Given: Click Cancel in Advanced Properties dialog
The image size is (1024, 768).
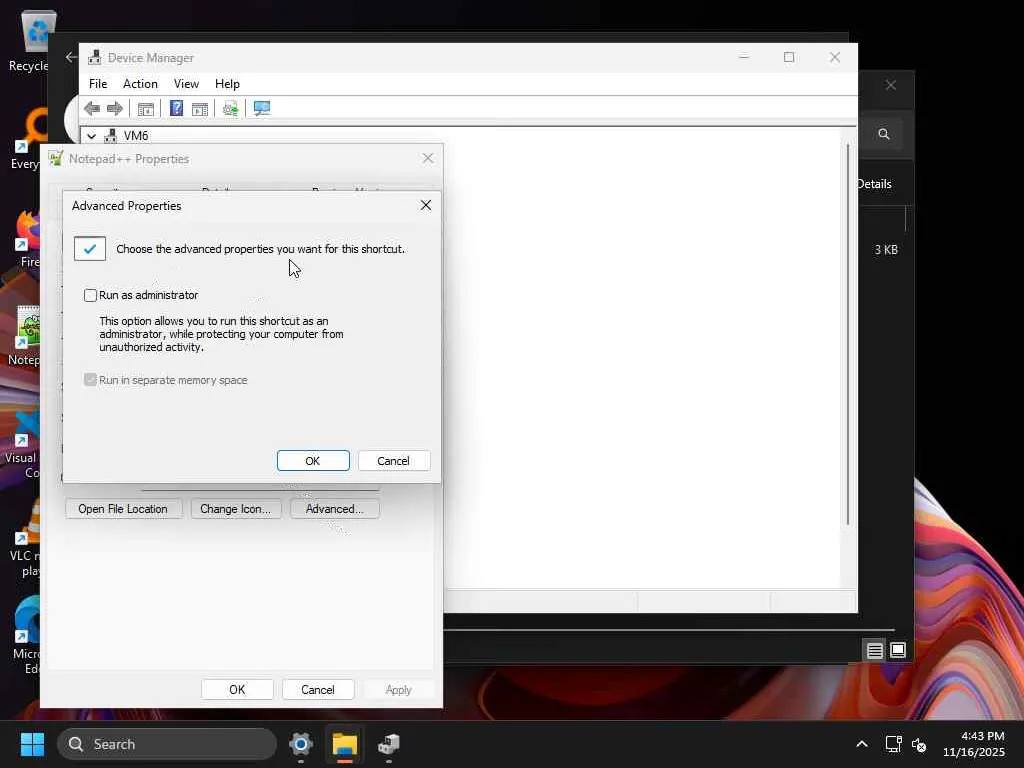Looking at the screenshot, I should pyautogui.click(x=394, y=460).
